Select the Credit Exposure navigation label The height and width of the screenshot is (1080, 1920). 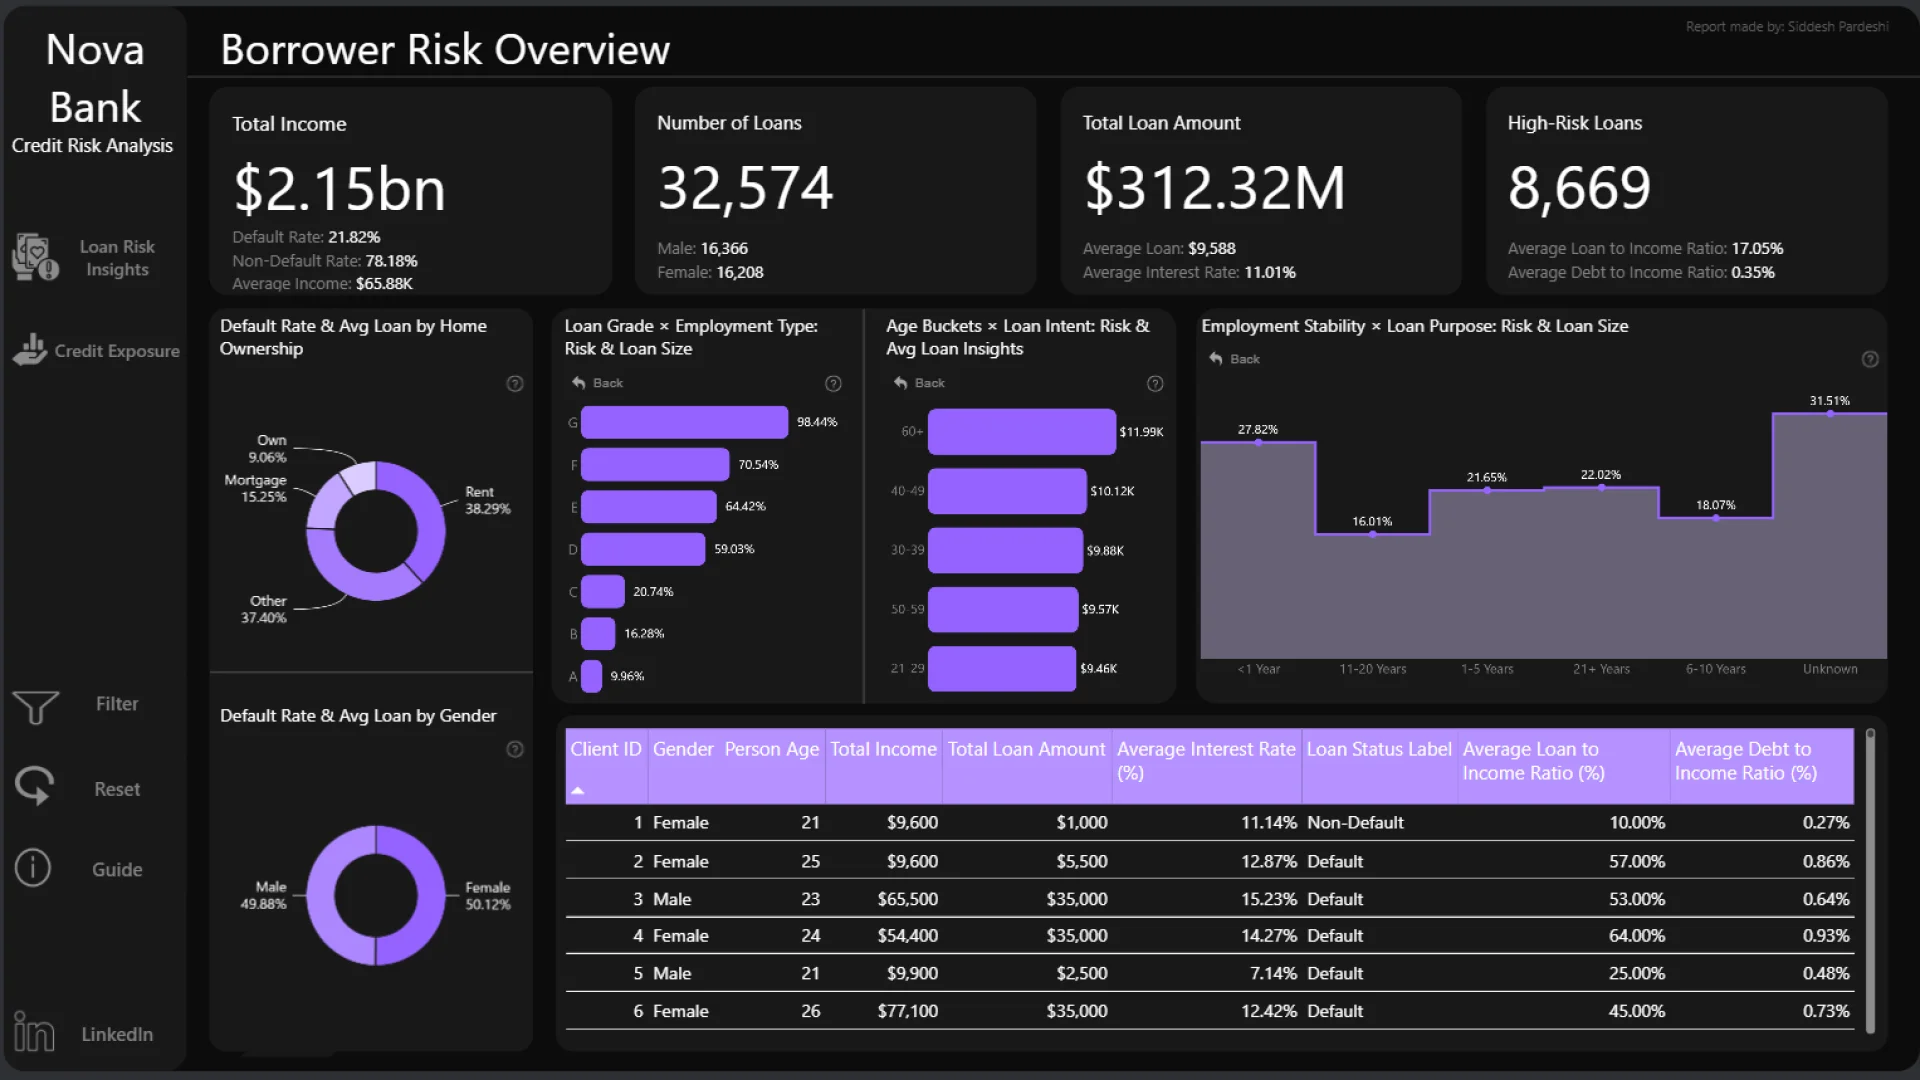(117, 351)
